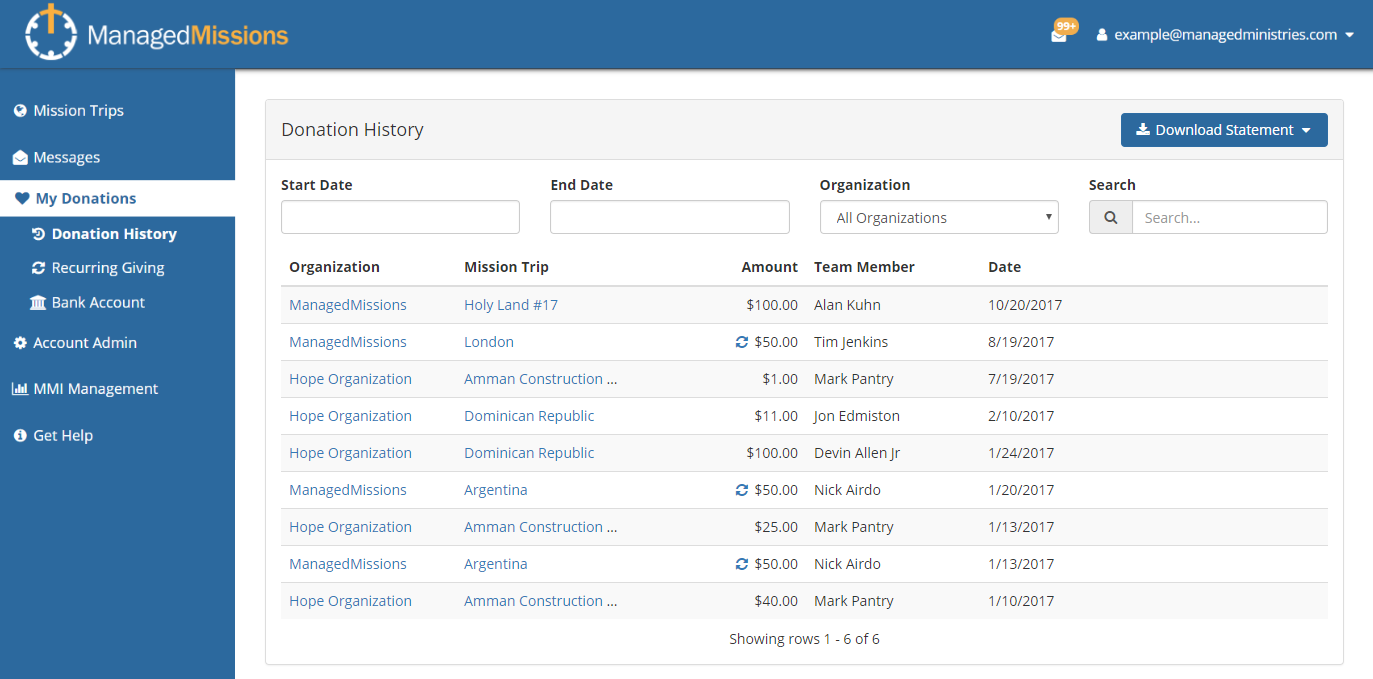Open Amman Construction link in the $25.00 row
This screenshot has width=1373, height=679.
[x=541, y=527]
